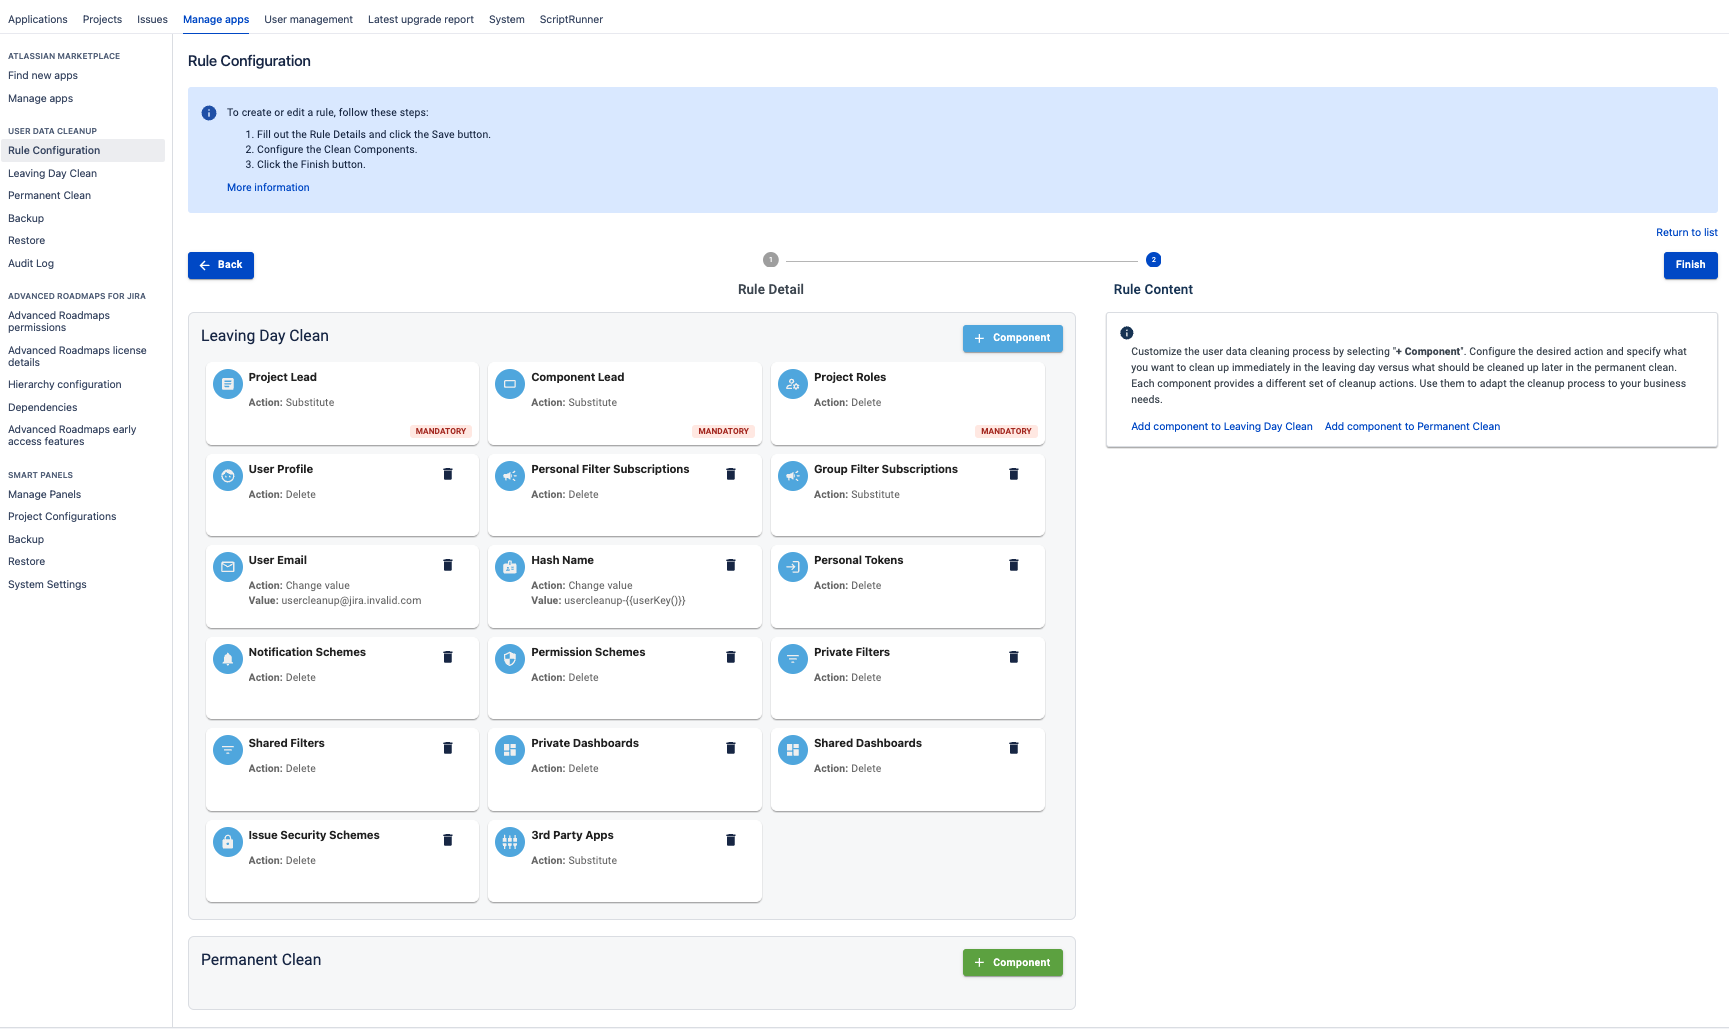Screen dimensions: 1729x1029
Task: Add a component to Permanent Clean section
Action: pyautogui.click(x=1012, y=963)
